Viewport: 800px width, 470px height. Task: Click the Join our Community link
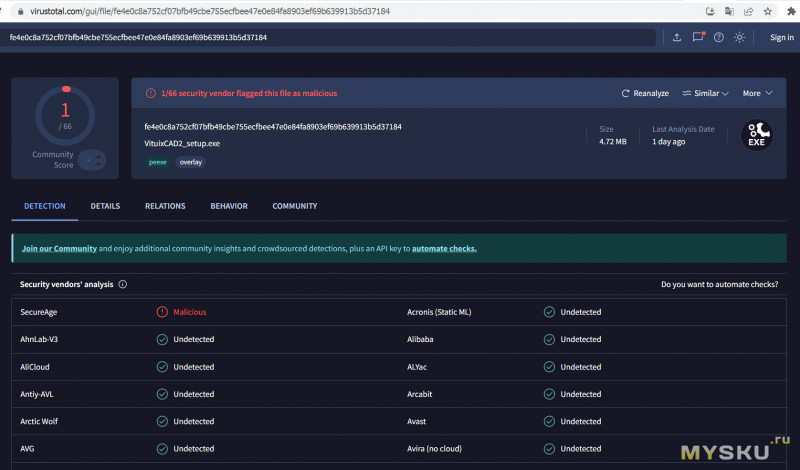pos(59,248)
